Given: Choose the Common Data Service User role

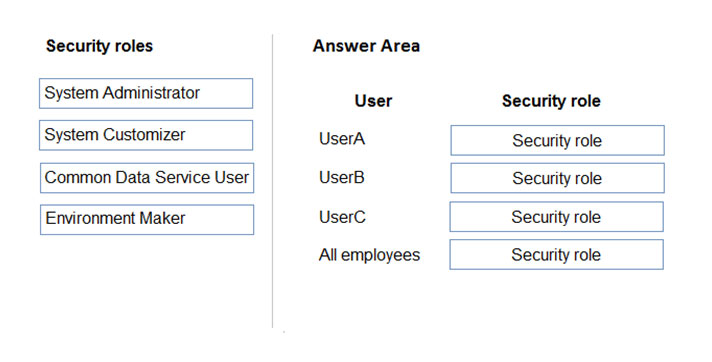Looking at the screenshot, I should pyautogui.click(x=147, y=178).
